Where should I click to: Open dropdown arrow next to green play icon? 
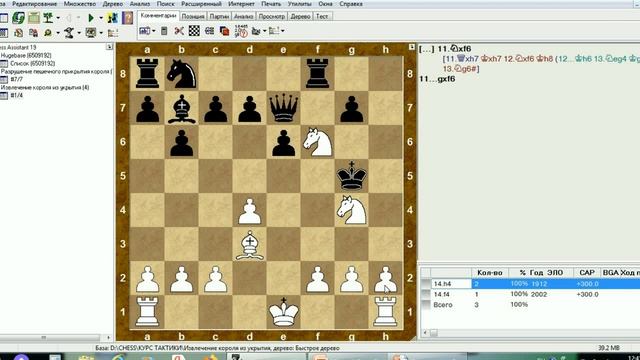point(101,18)
